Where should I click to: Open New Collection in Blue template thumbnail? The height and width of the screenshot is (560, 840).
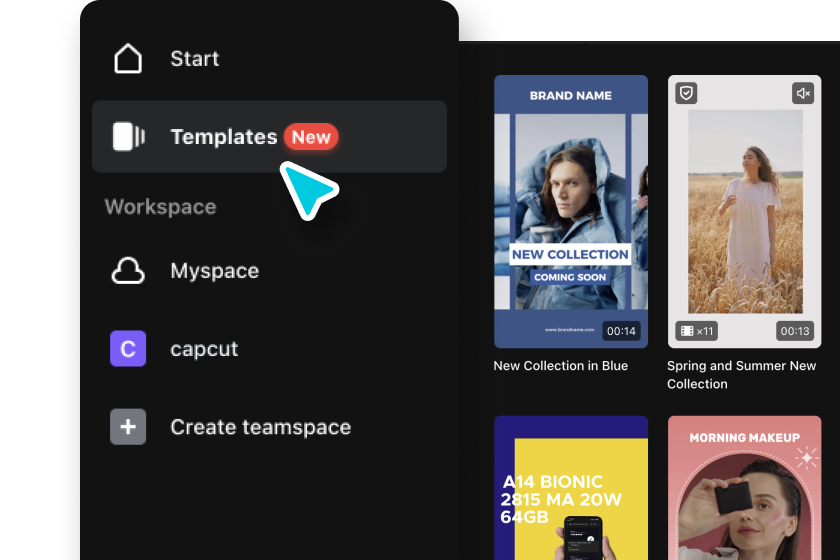coord(571,212)
